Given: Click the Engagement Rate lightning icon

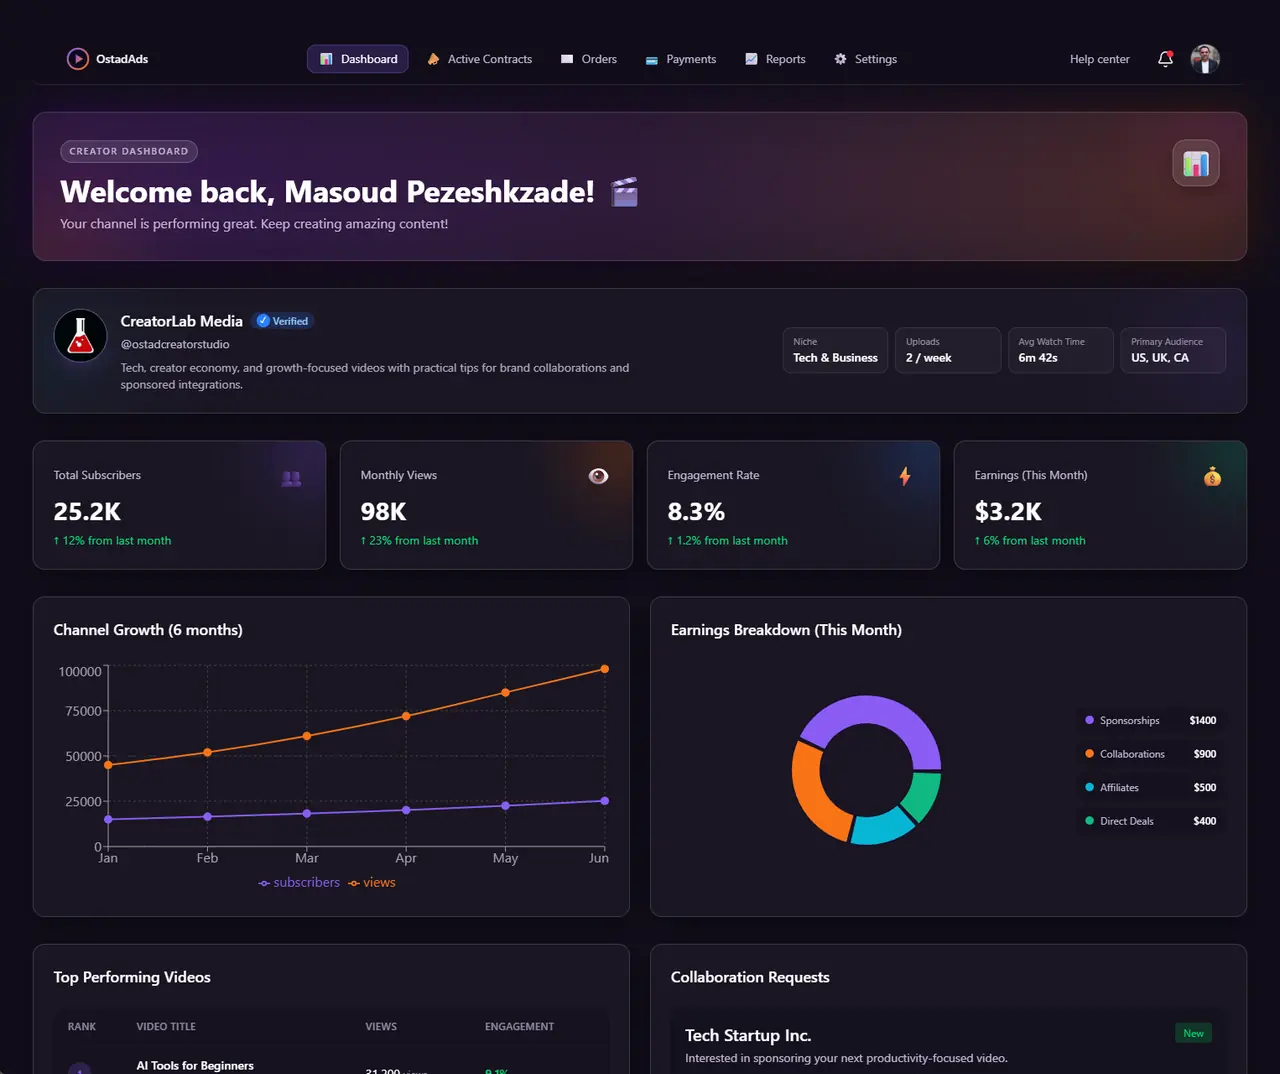Looking at the screenshot, I should click(905, 476).
